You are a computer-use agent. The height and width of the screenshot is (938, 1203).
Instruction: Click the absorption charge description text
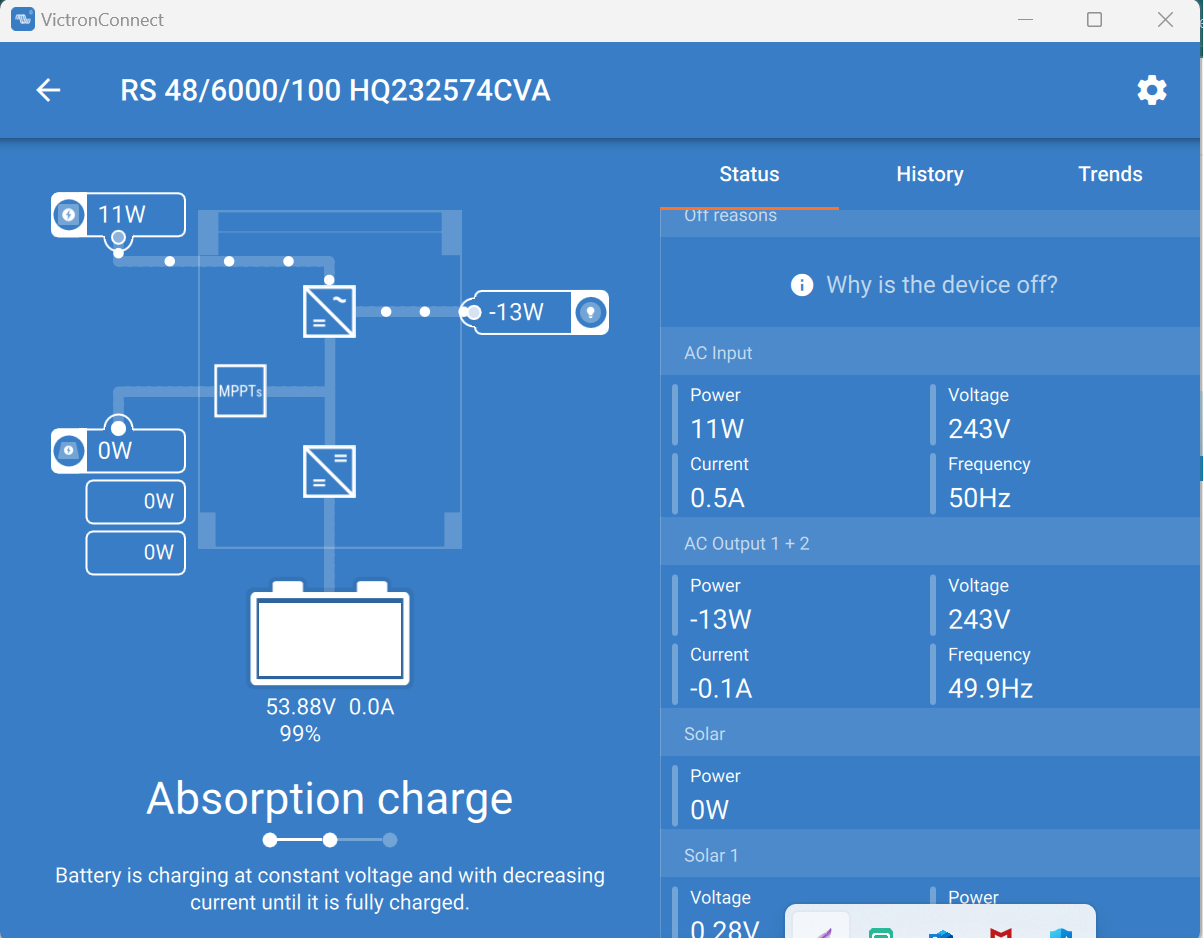[330, 889]
